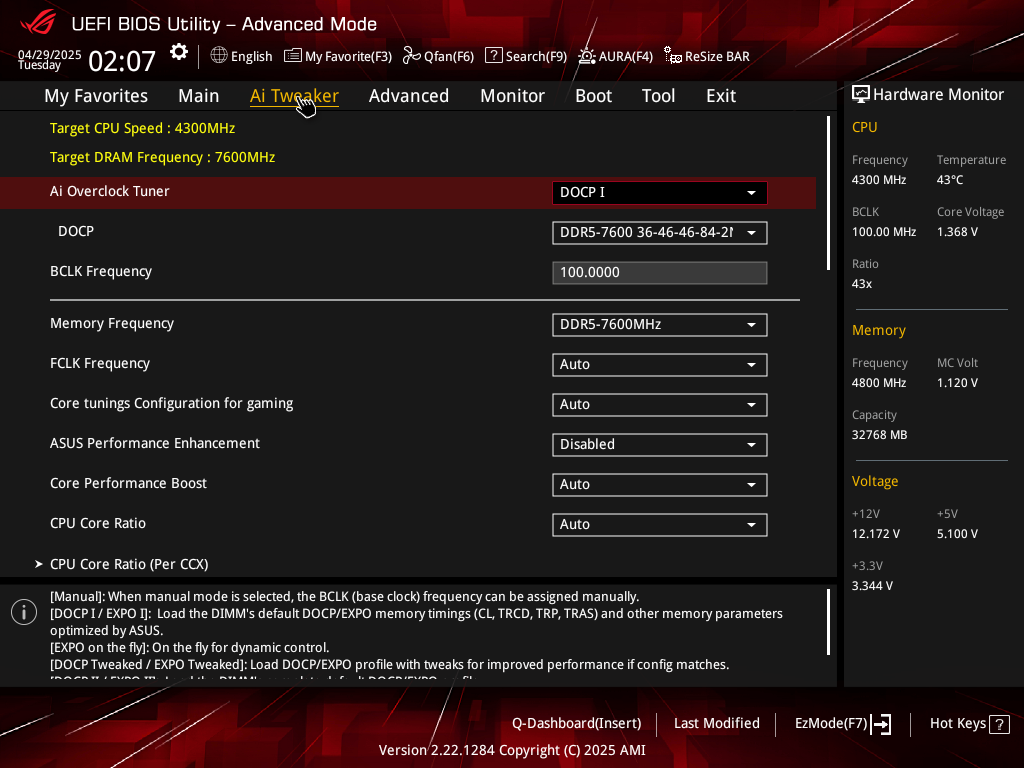Click the Hot Keys question mark icon
This screenshot has width=1024, height=768.
999,724
